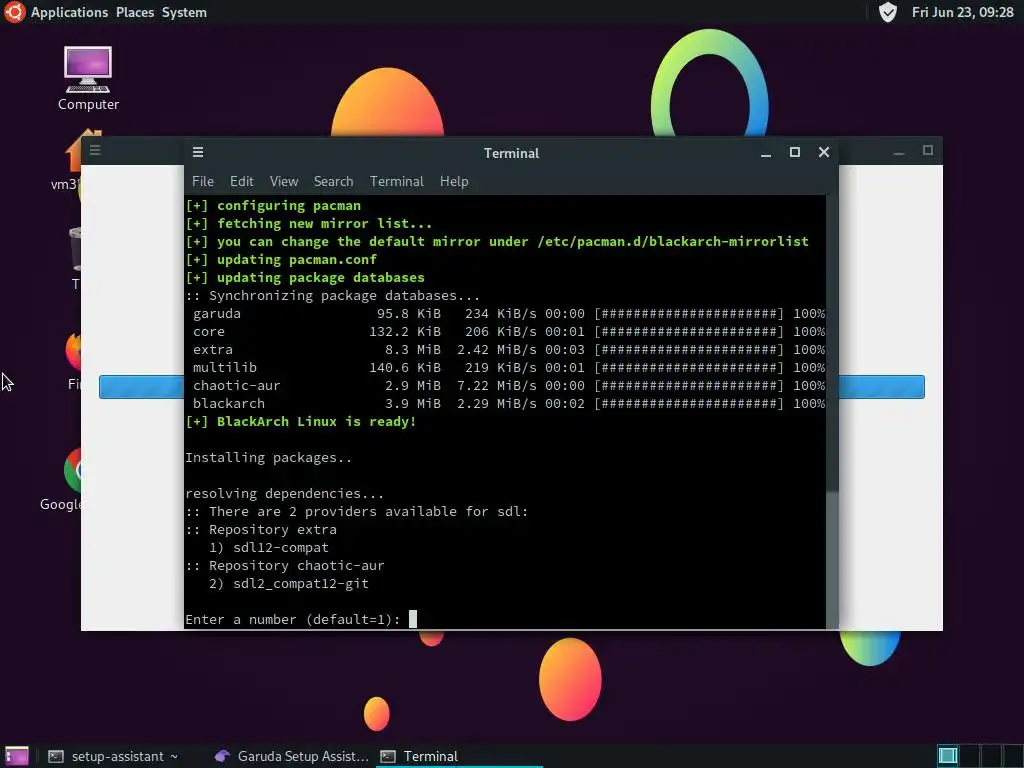The width and height of the screenshot is (1024, 768).
Task: Focus the 'Enter a number' prompt line
Action: tap(300, 619)
